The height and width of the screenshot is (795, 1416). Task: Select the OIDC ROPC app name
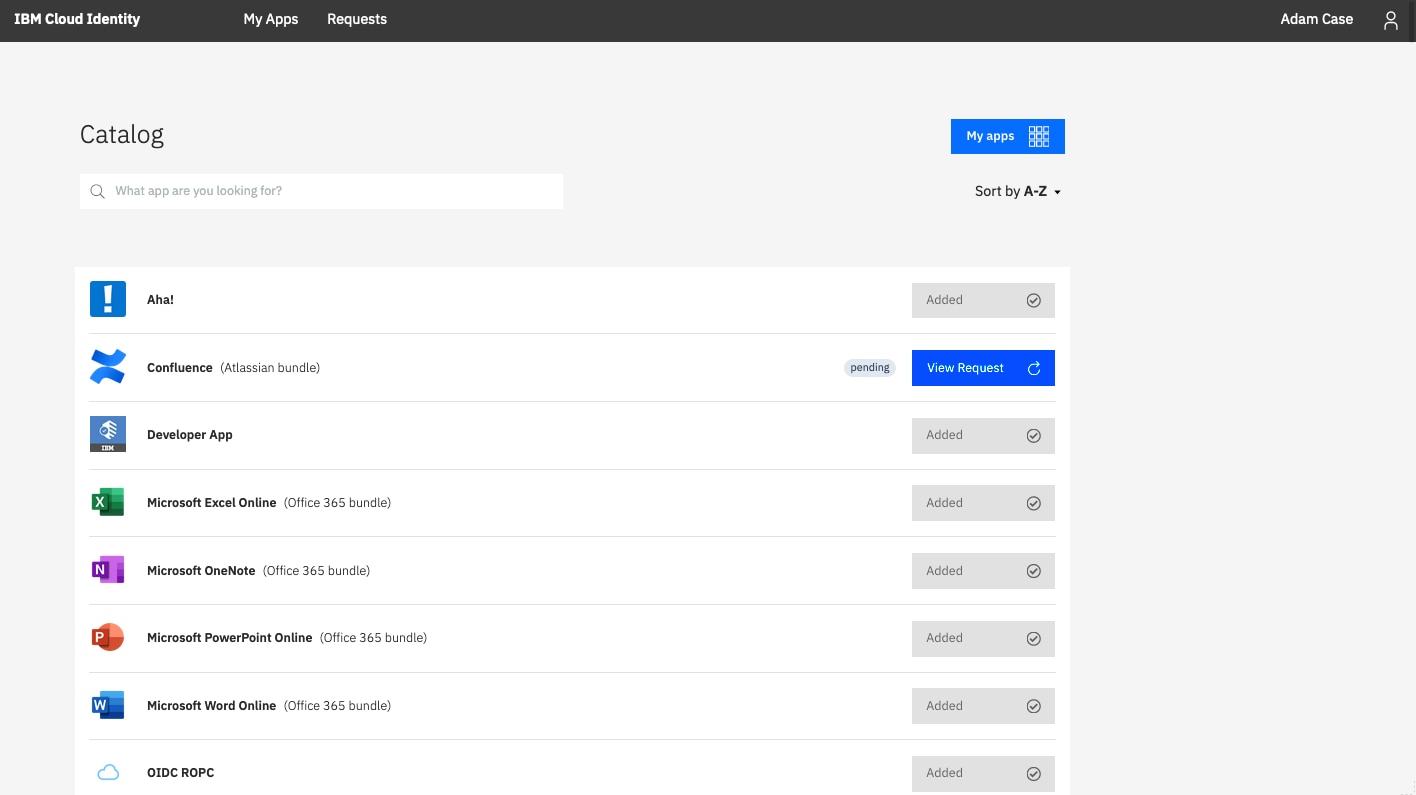click(x=181, y=773)
